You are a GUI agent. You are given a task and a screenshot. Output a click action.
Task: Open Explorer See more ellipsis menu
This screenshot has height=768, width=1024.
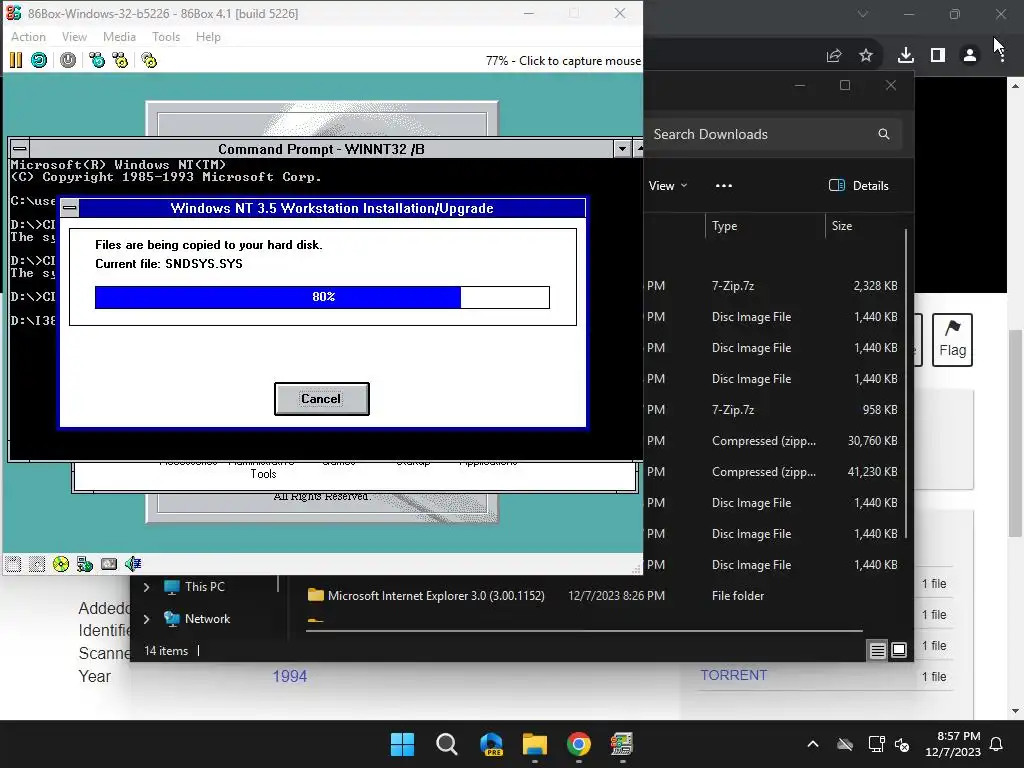point(724,185)
